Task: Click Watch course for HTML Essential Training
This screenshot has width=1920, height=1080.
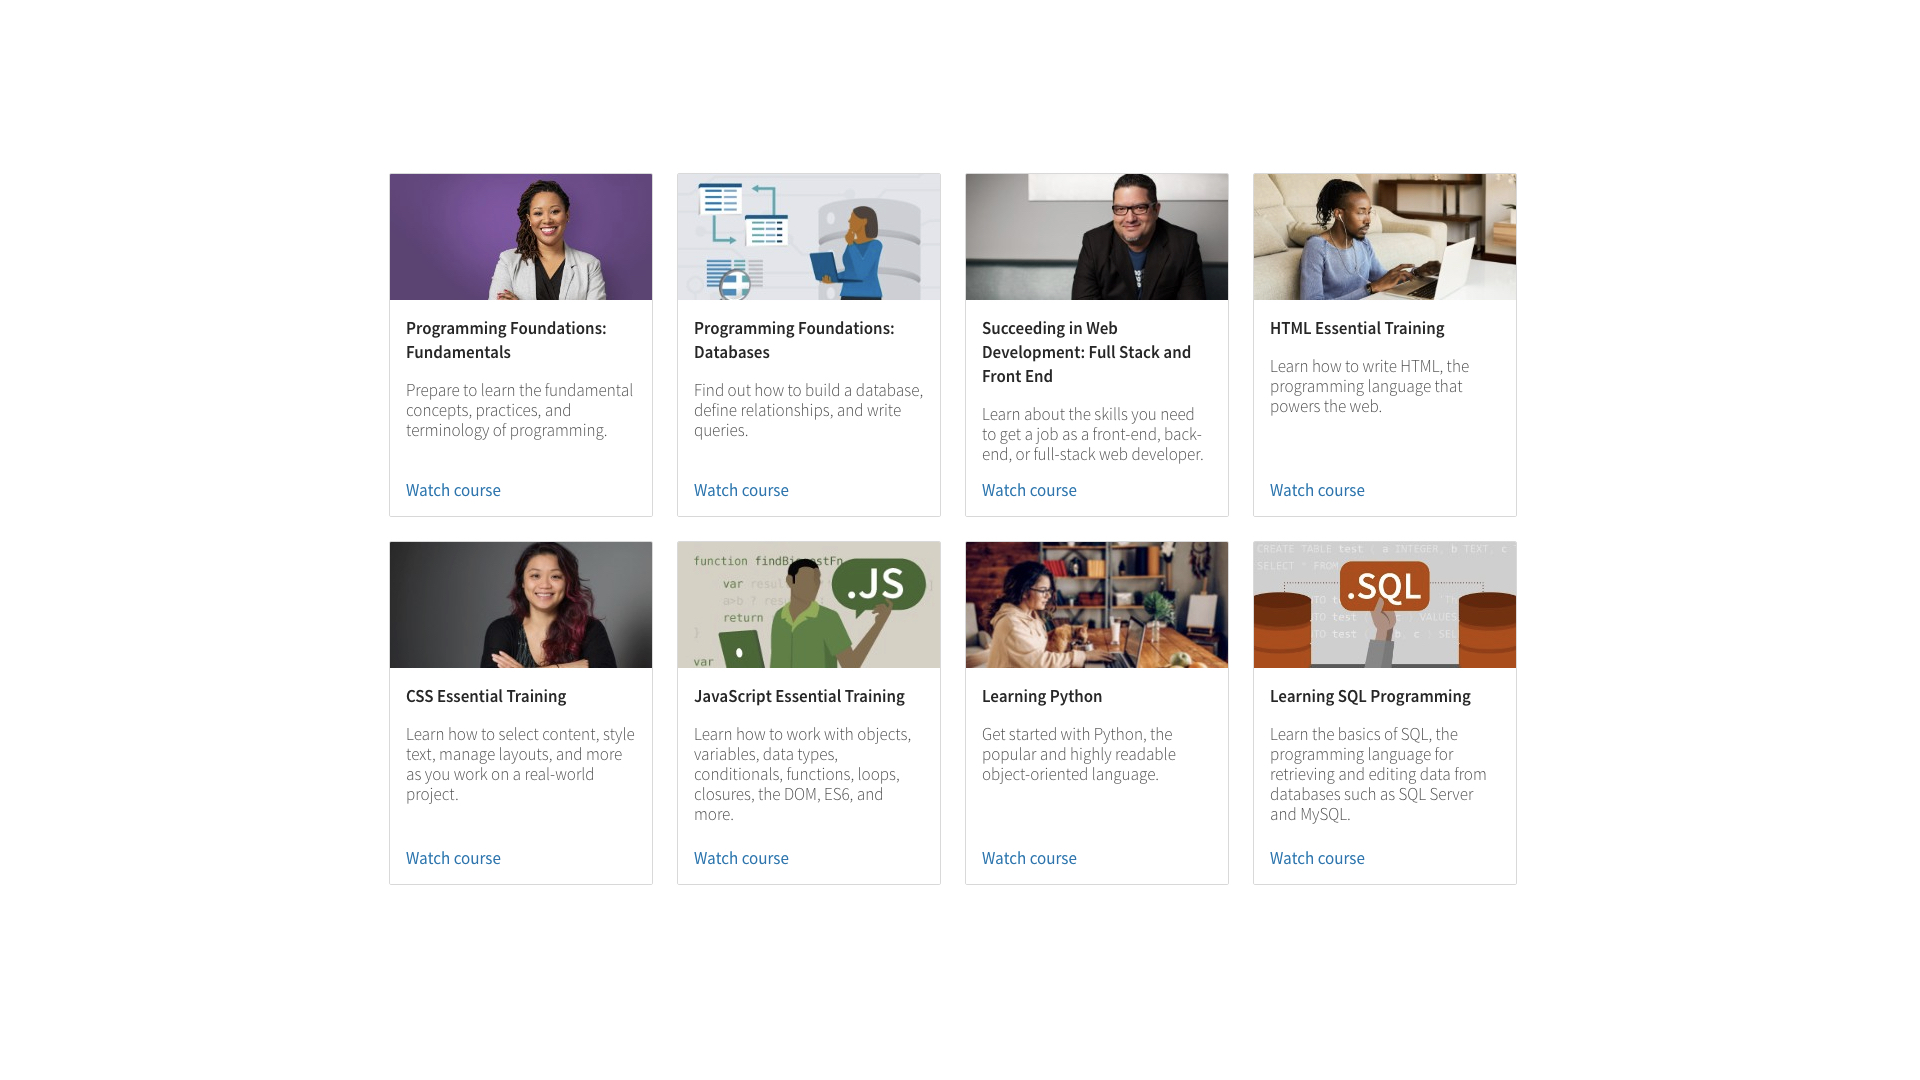Action: point(1317,490)
